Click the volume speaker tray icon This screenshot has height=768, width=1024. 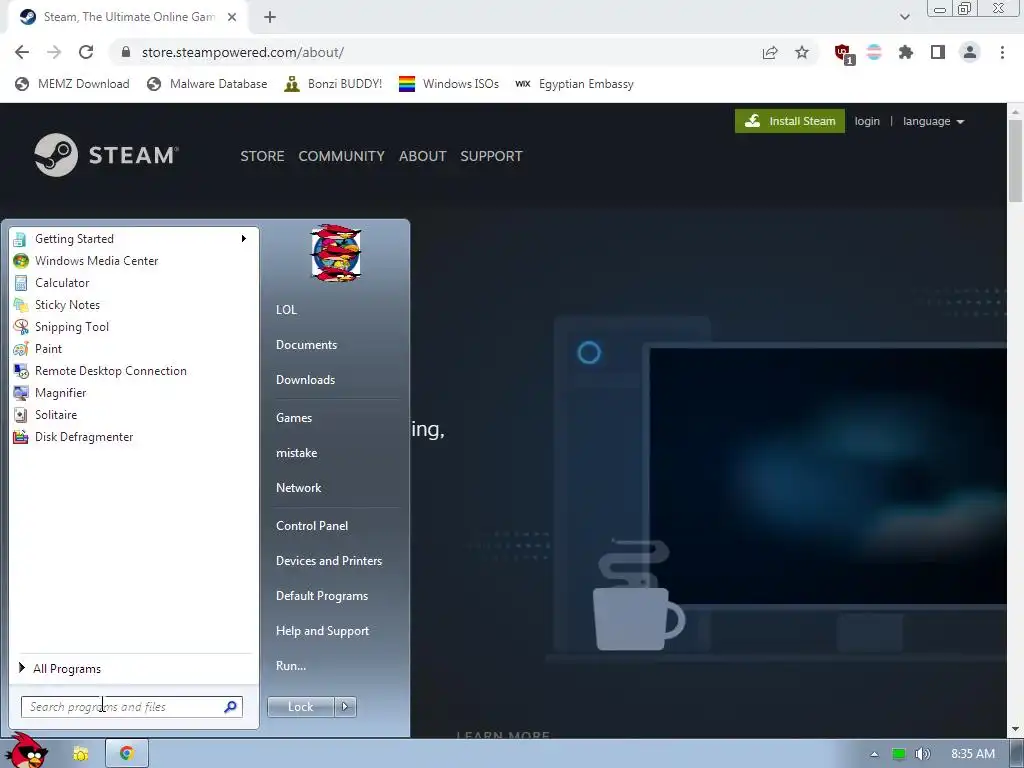pos(923,754)
